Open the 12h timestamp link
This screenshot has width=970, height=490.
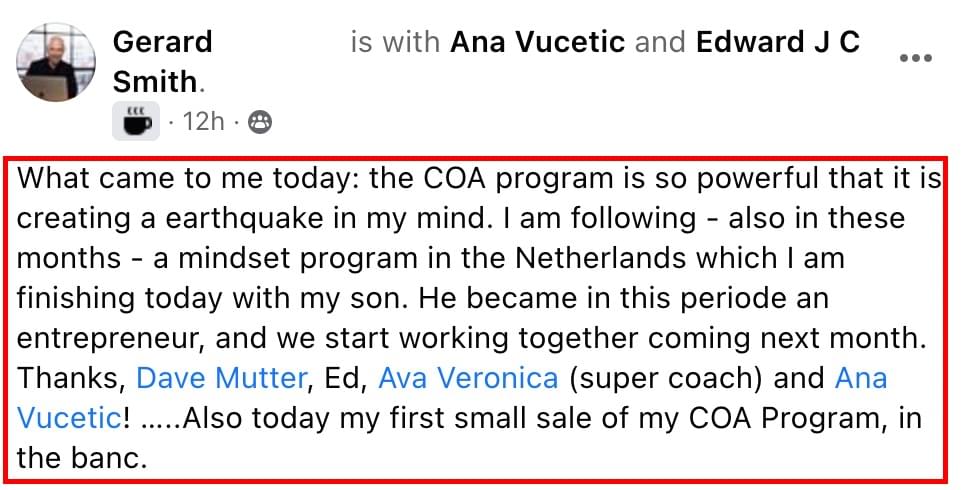pyautogui.click(x=203, y=121)
